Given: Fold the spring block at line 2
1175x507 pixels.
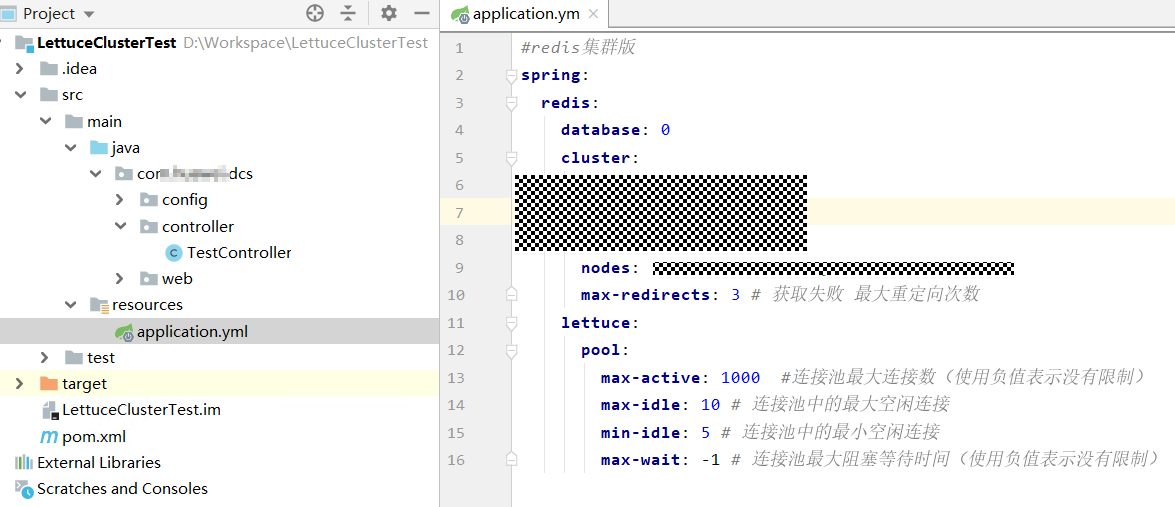Looking at the screenshot, I should (511, 76).
